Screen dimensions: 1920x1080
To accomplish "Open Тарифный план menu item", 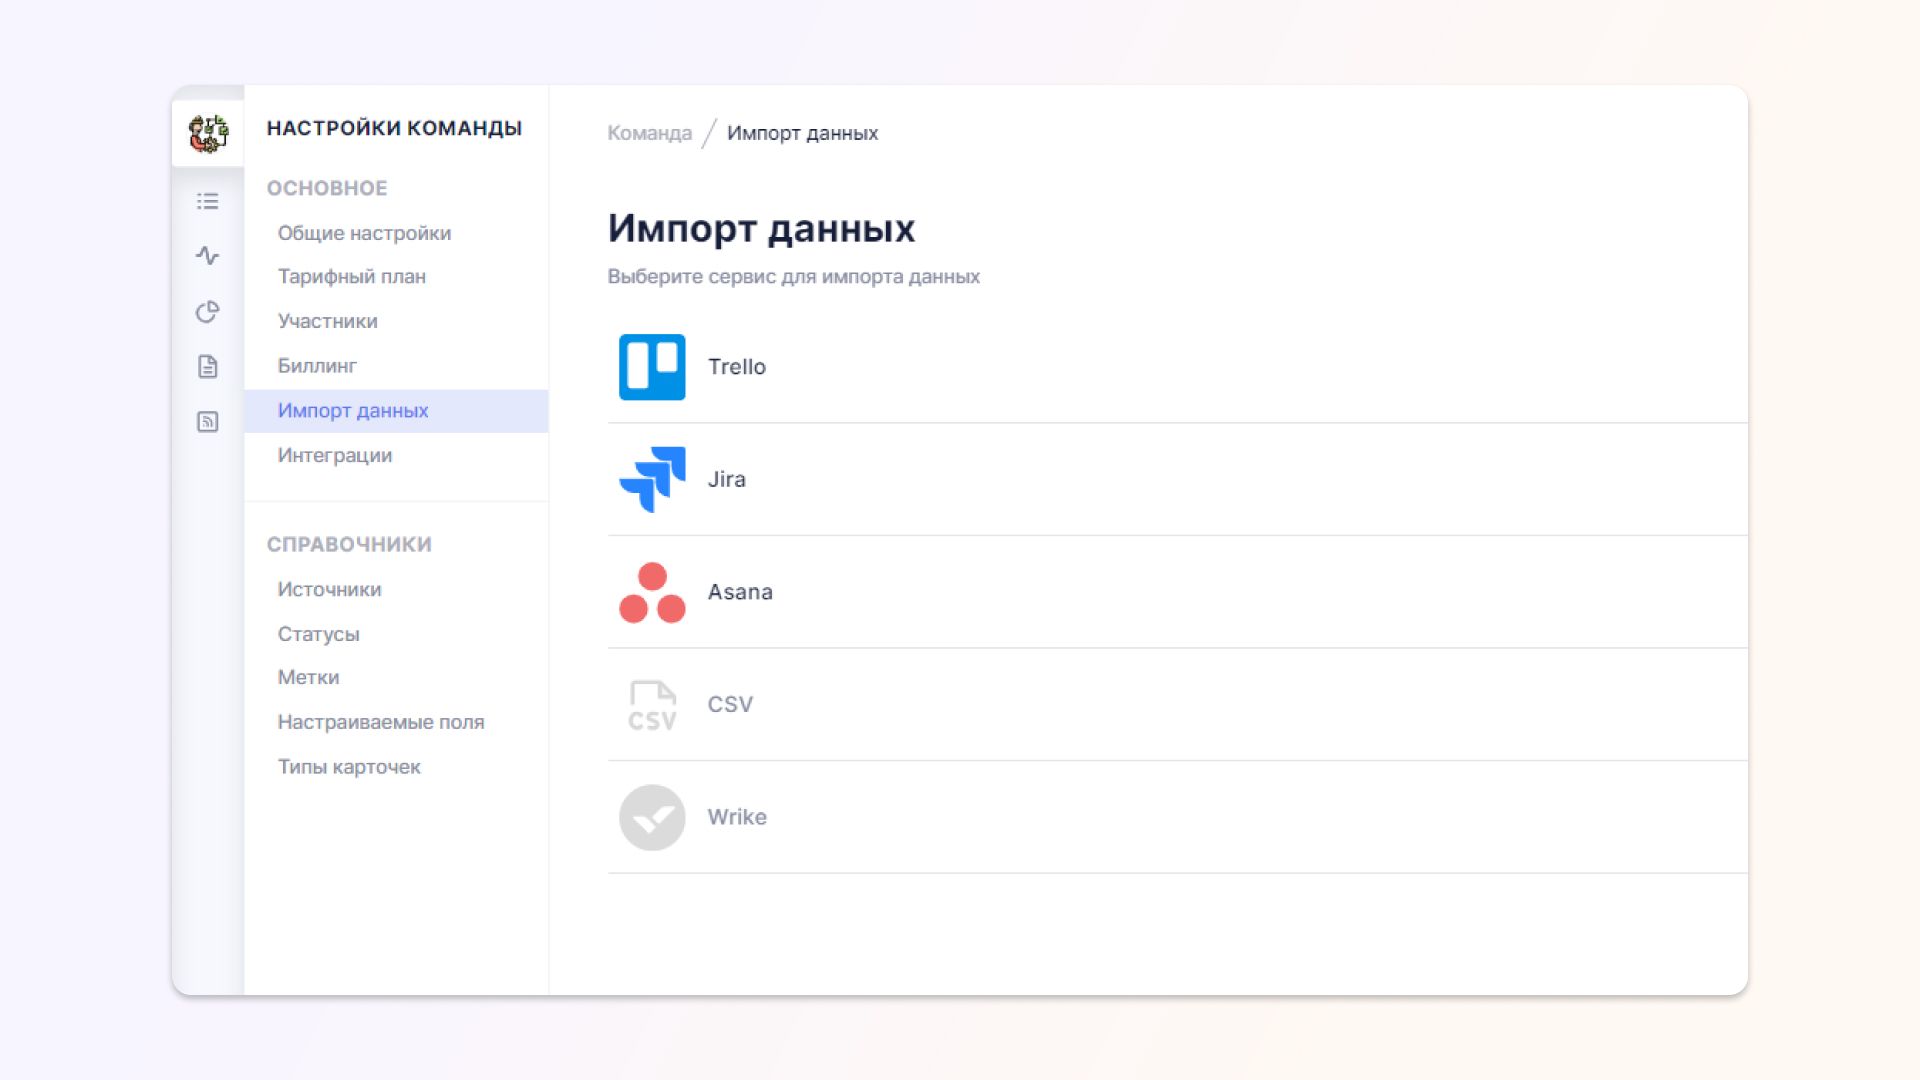I will [351, 277].
